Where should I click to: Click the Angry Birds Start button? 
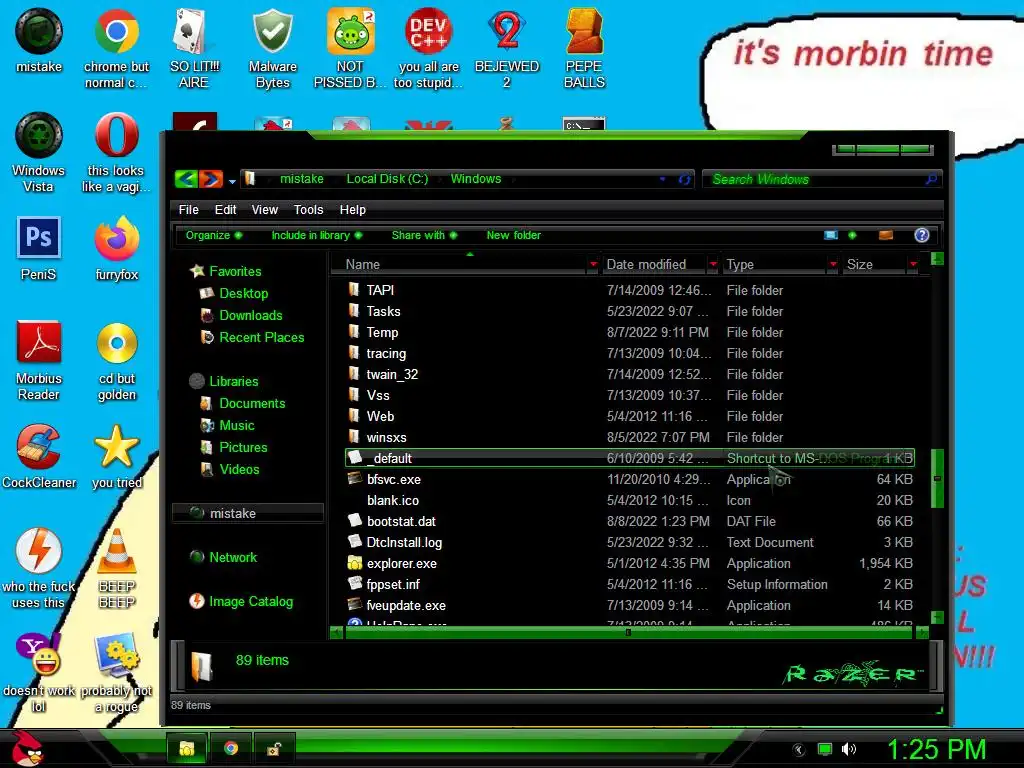pyautogui.click(x=27, y=748)
